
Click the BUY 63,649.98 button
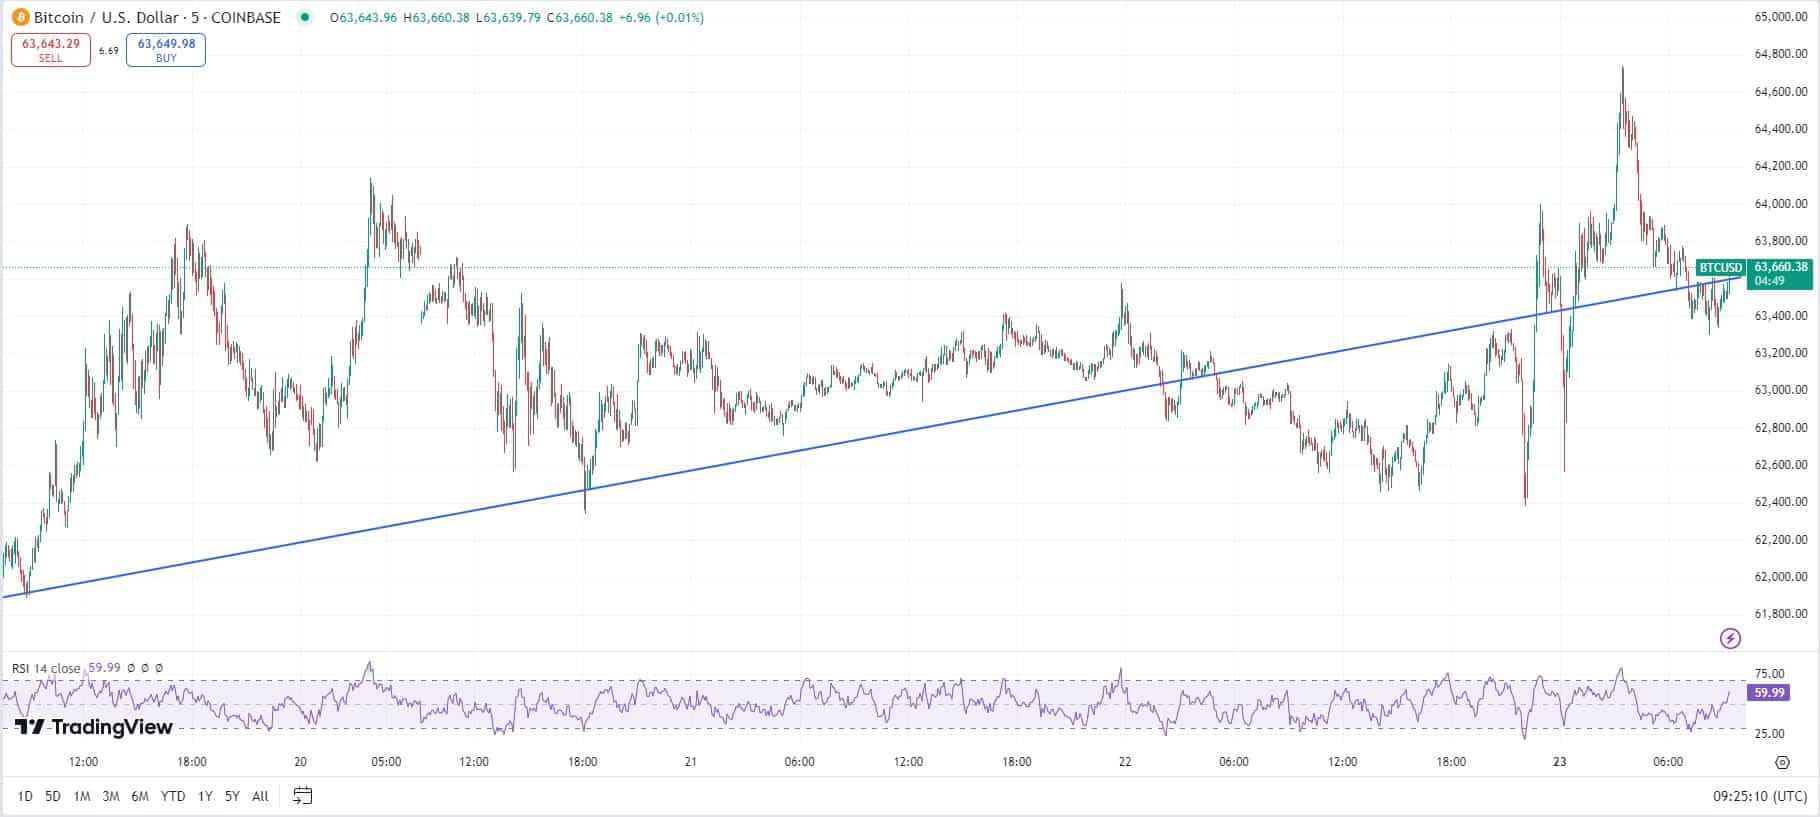(x=166, y=50)
